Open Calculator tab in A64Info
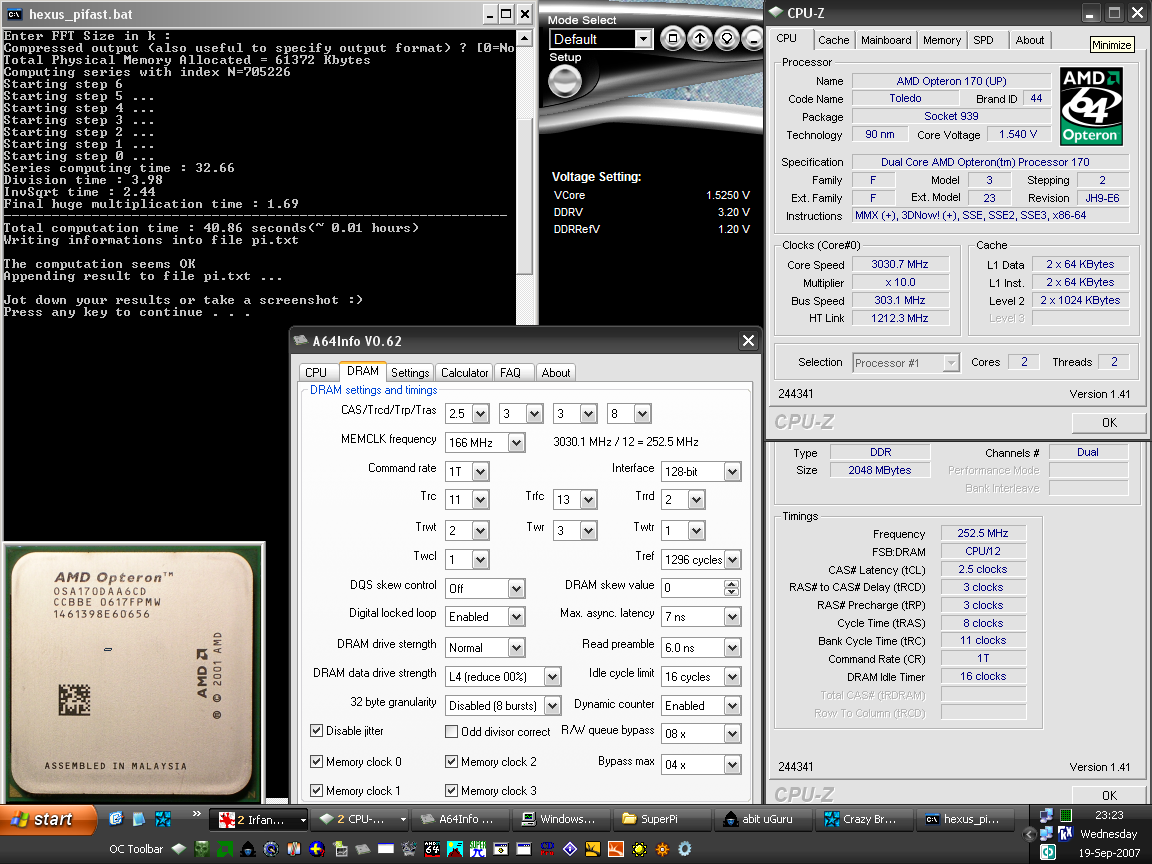The width and height of the screenshot is (1152, 864). point(464,372)
